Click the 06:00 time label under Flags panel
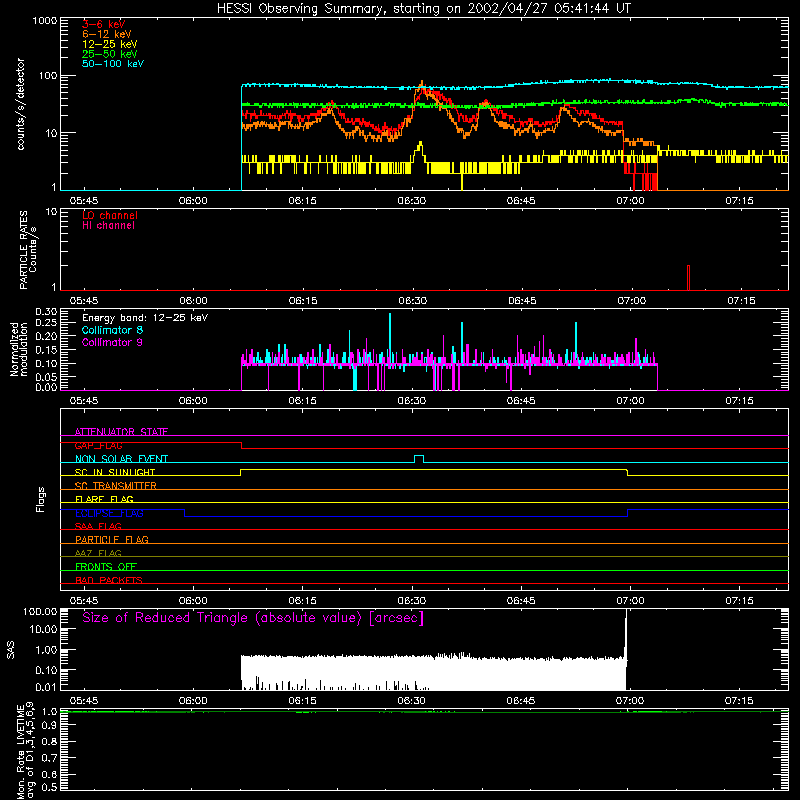 [193, 601]
